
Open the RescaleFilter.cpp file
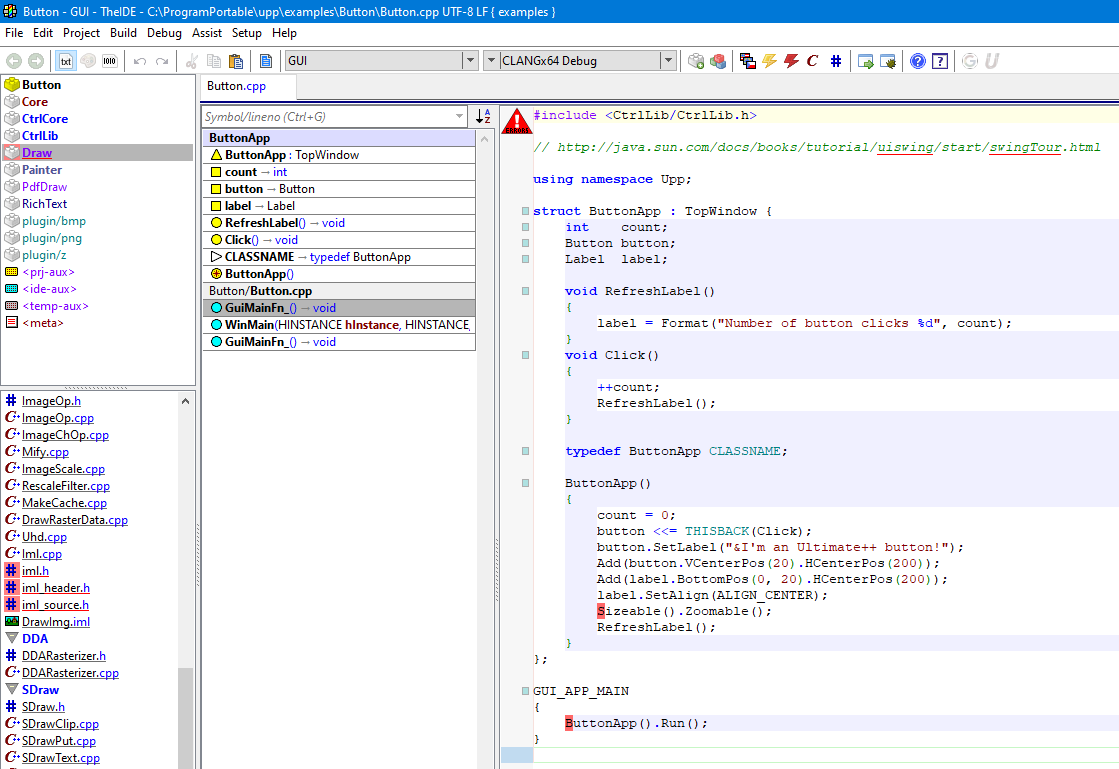[66, 486]
